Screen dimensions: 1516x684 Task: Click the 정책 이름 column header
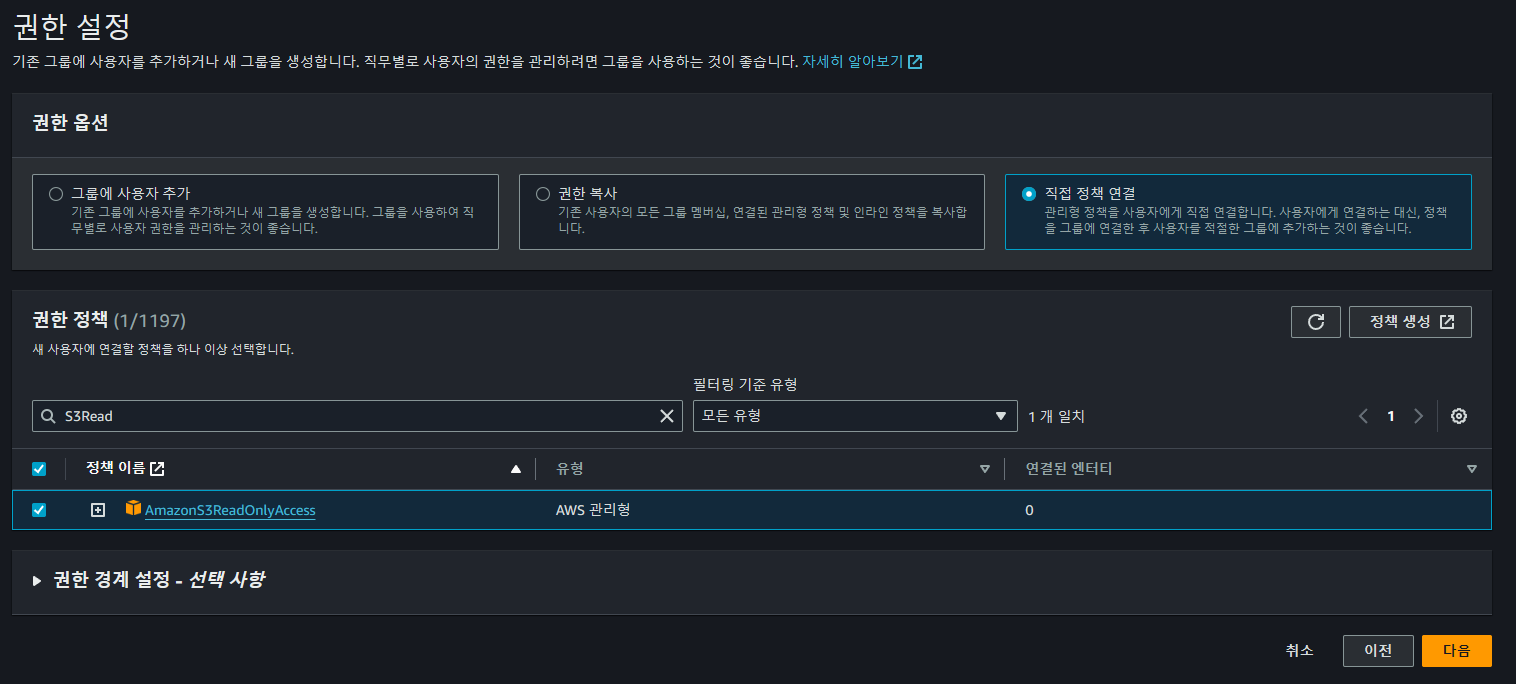pos(115,468)
